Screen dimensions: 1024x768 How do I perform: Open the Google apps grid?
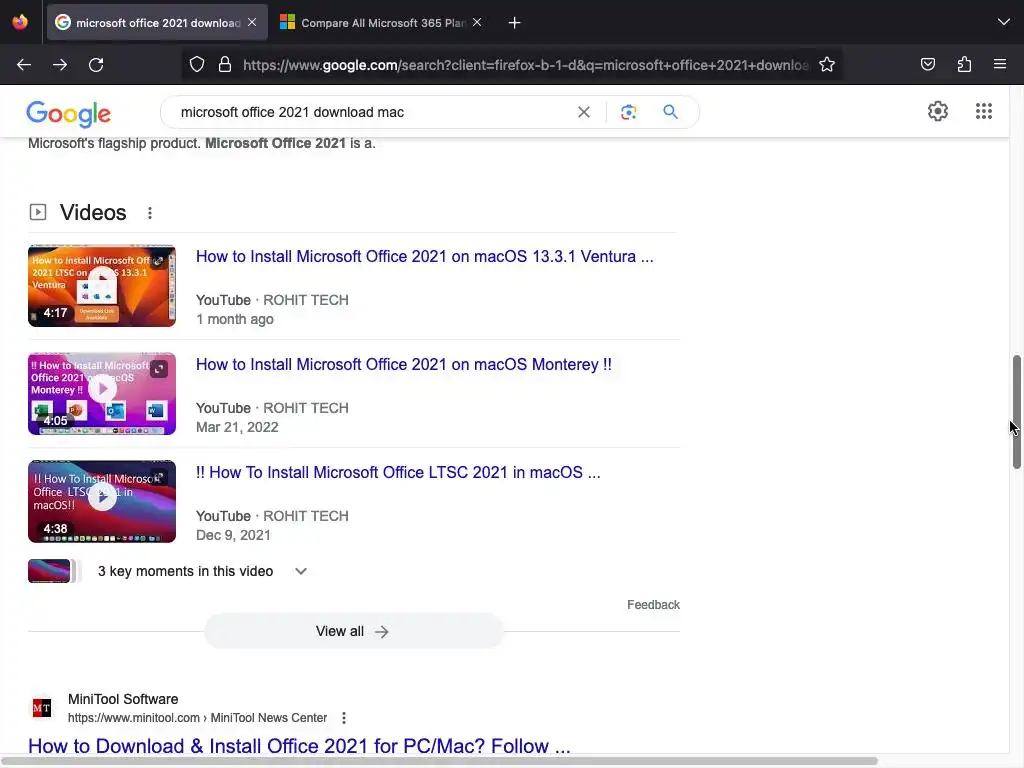(x=984, y=111)
